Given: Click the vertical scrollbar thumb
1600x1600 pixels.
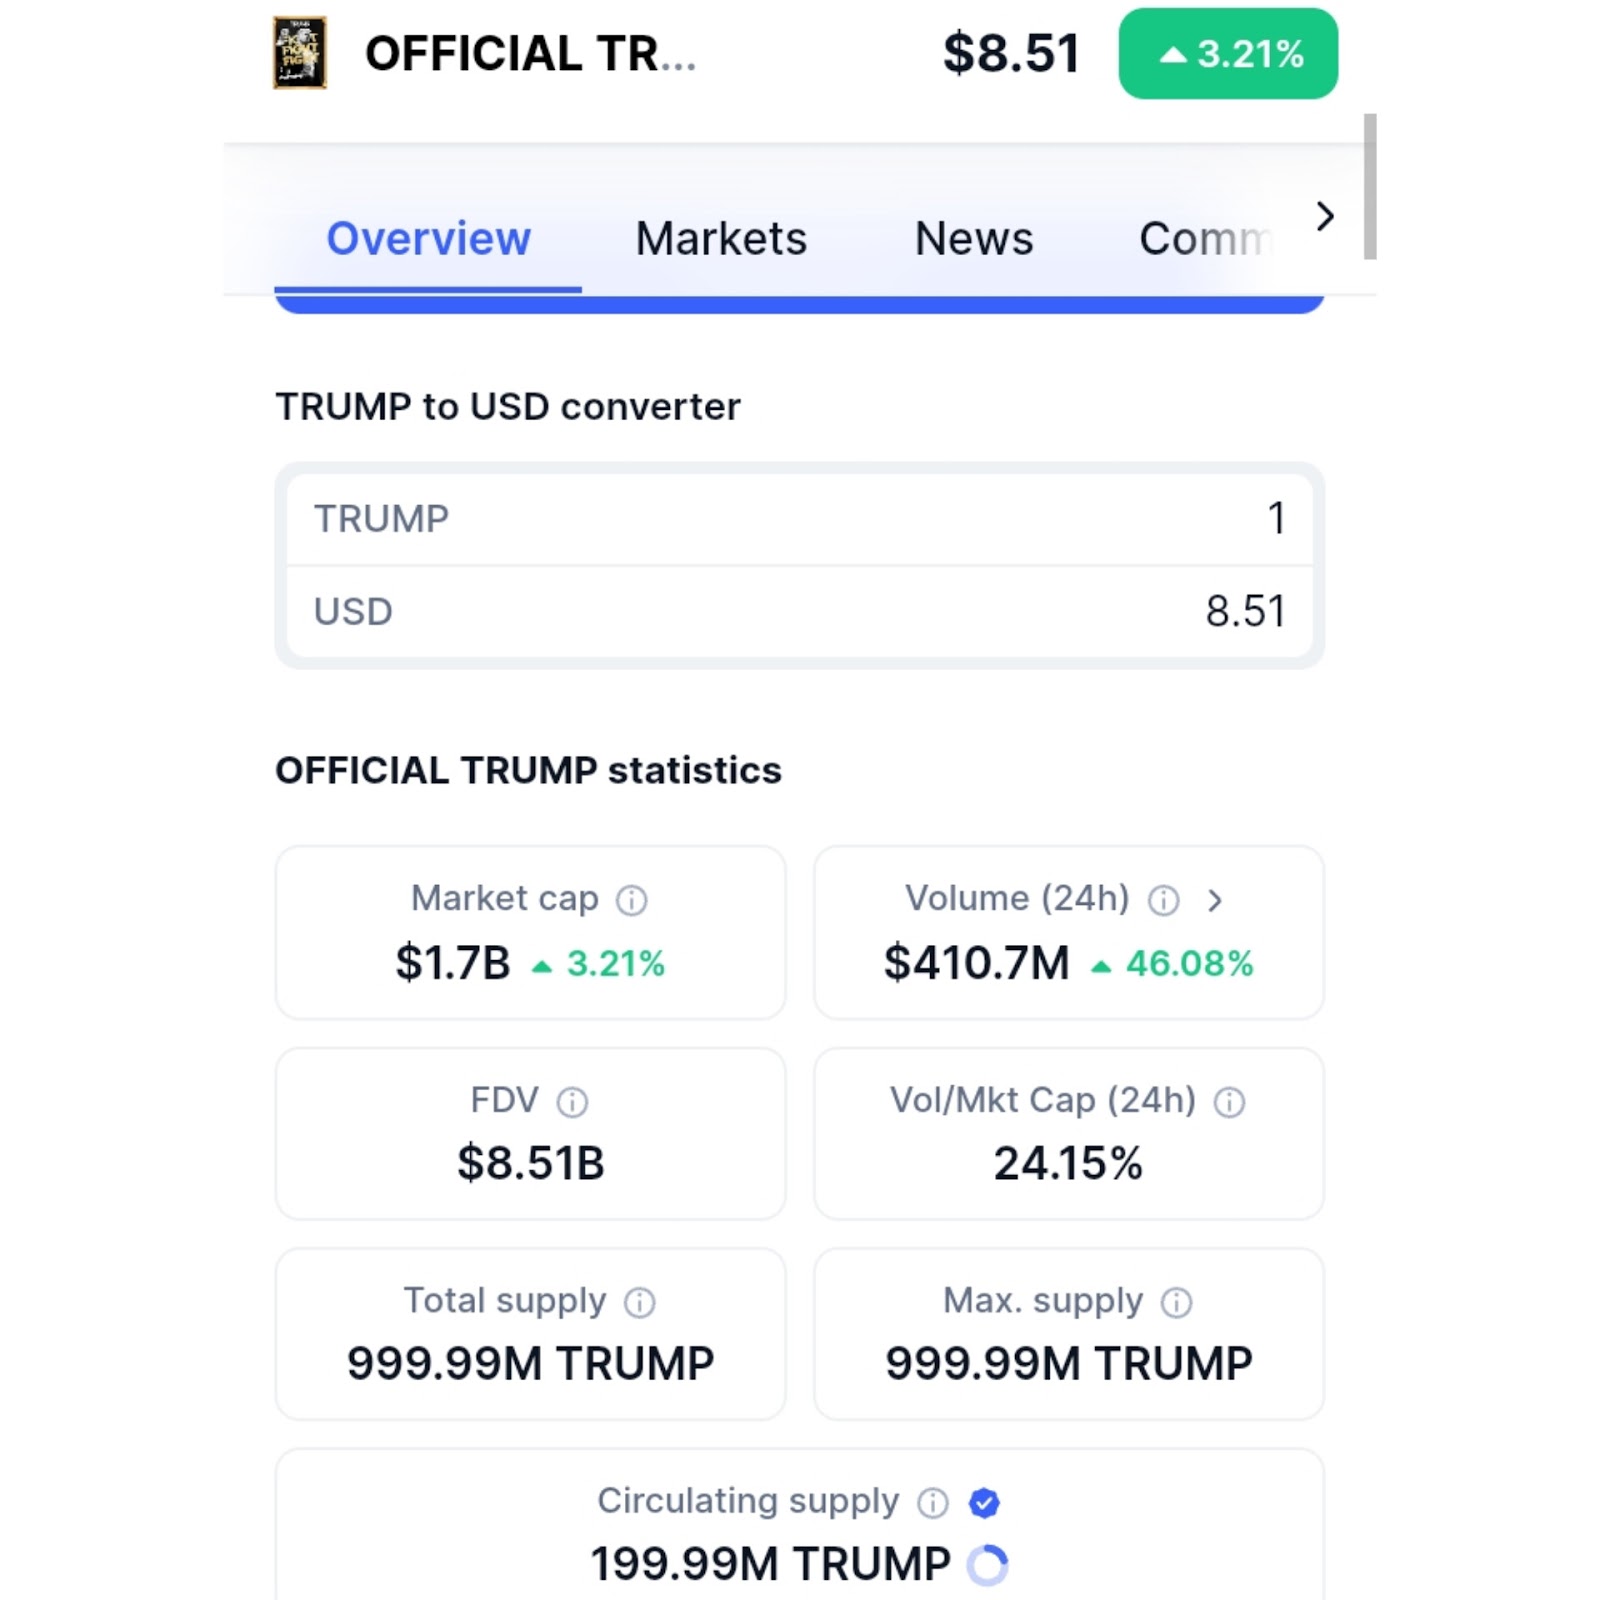Looking at the screenshot, I should point(1369,186).
